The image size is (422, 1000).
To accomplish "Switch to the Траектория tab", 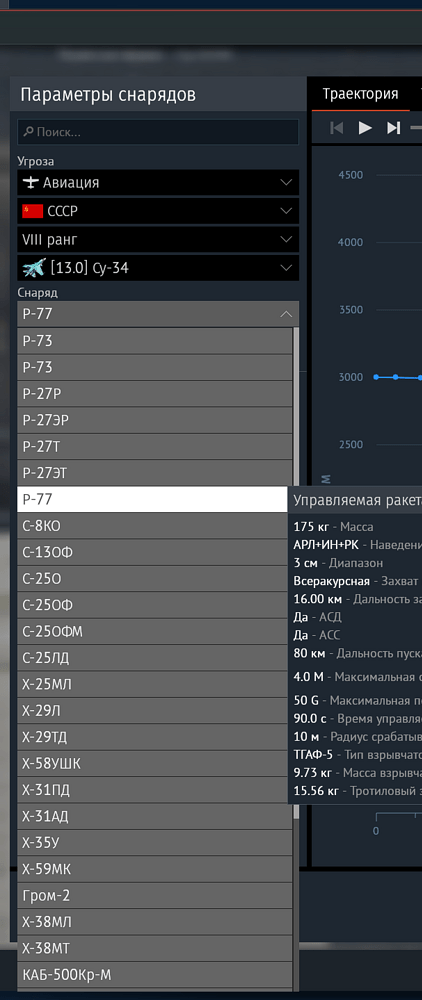I will pyautogui.click(x=360, y=94).
